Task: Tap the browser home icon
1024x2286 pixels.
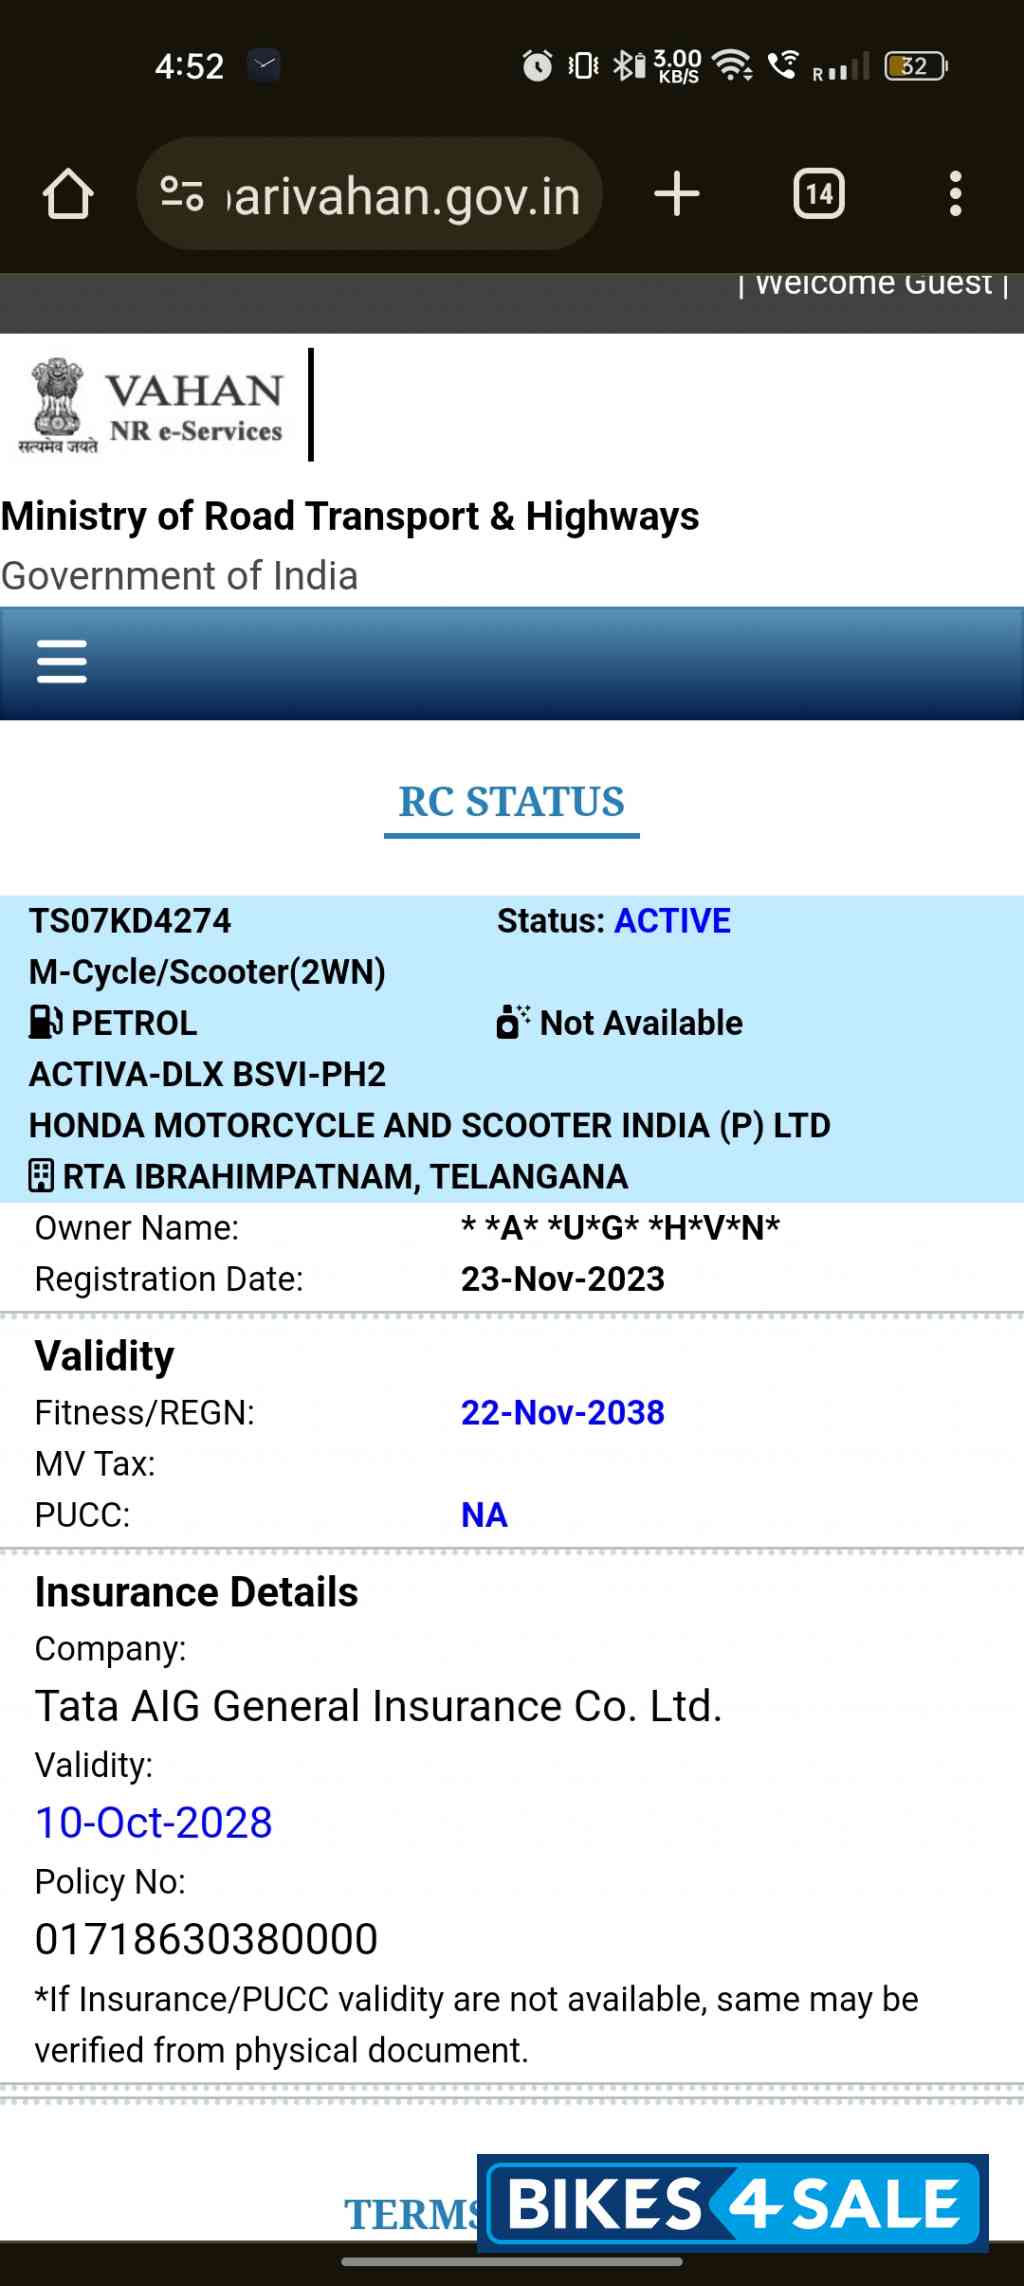Action: 66,194
